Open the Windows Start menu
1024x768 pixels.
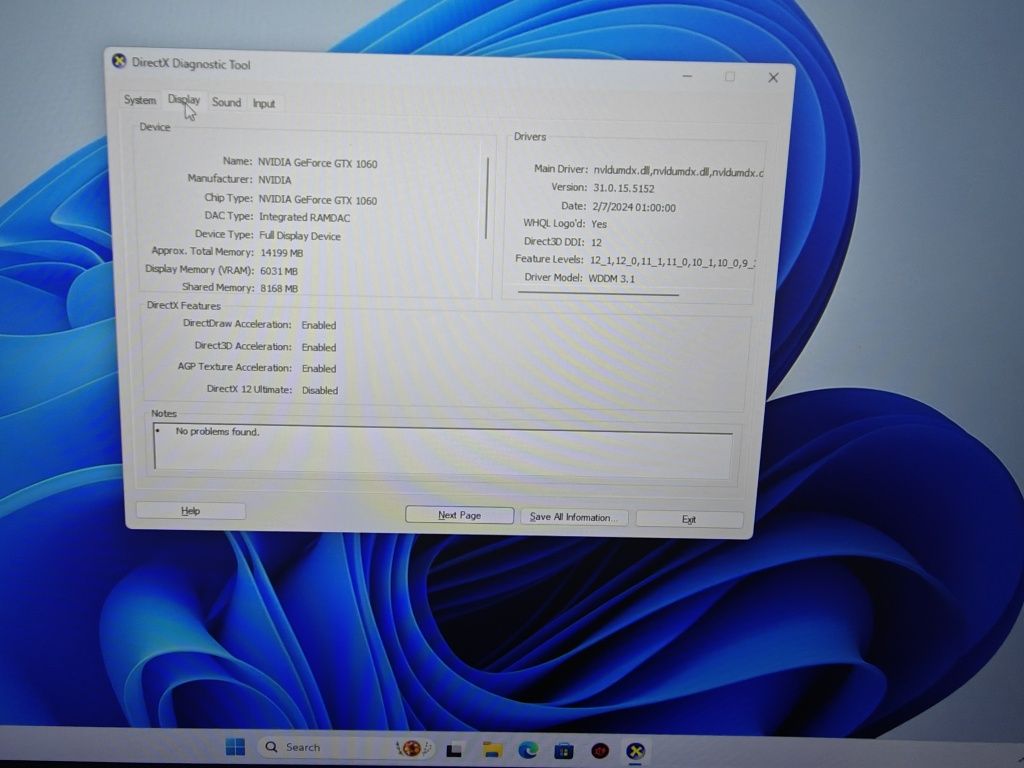pos(235,746)
